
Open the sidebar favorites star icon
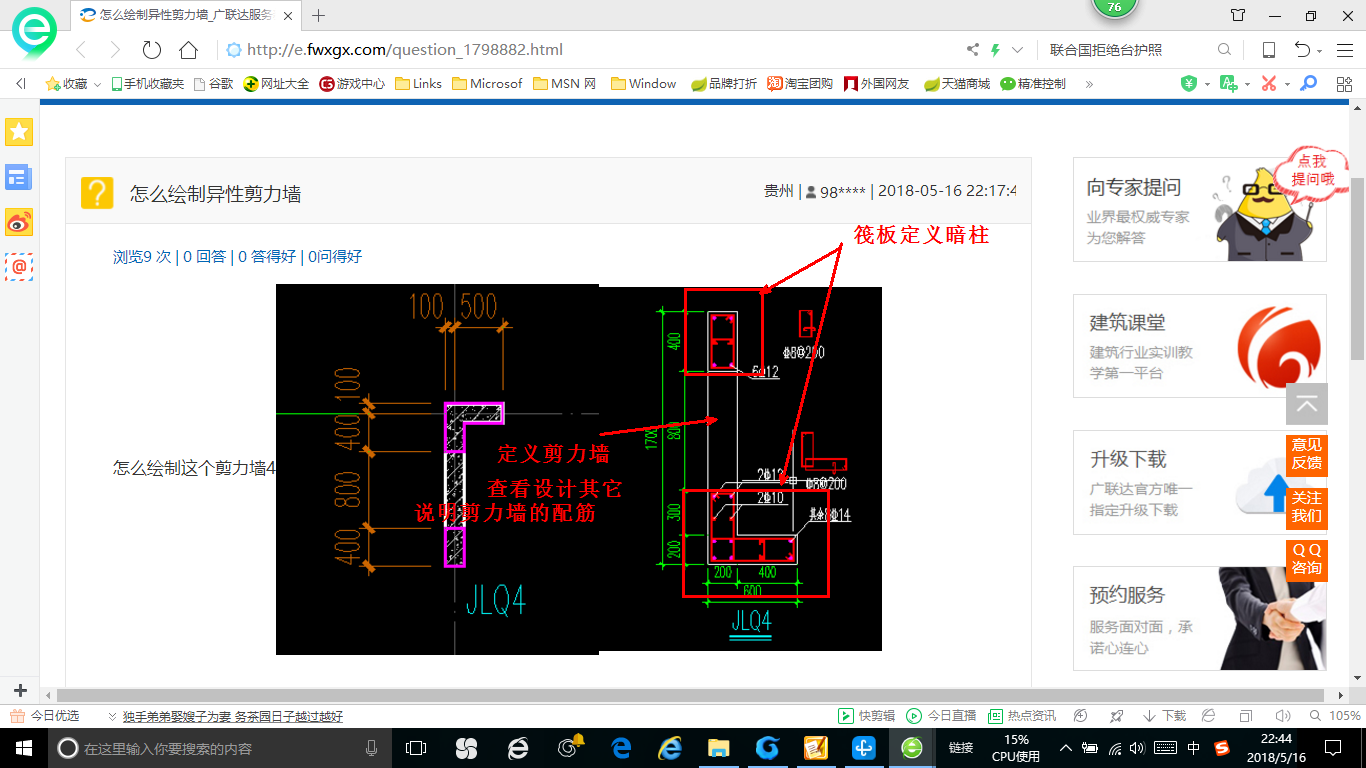tap(19, 131)
